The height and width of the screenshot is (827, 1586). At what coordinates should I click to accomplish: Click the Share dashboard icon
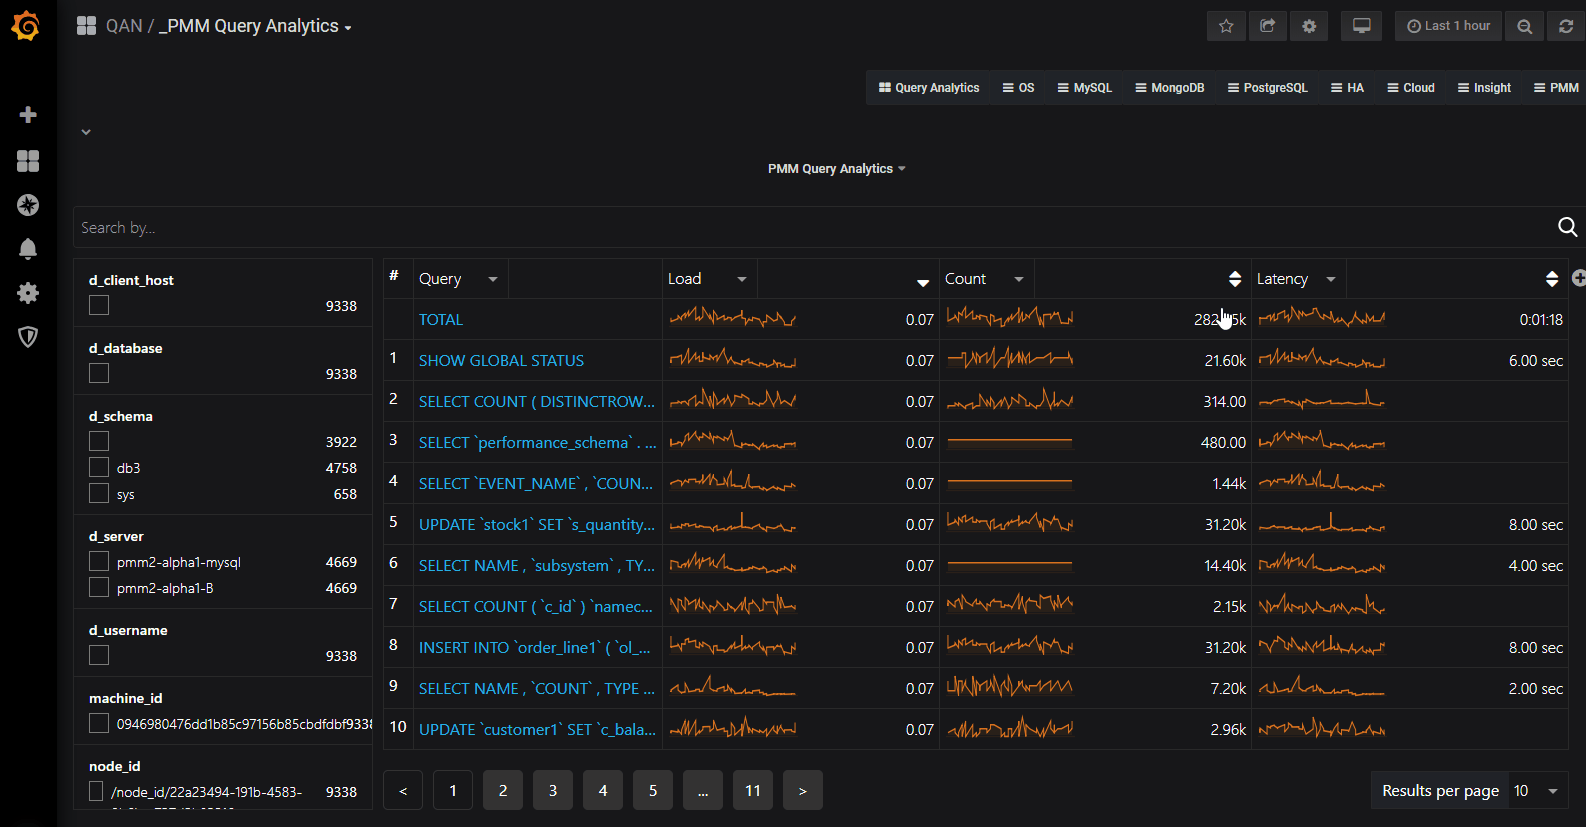[1268, 26]
